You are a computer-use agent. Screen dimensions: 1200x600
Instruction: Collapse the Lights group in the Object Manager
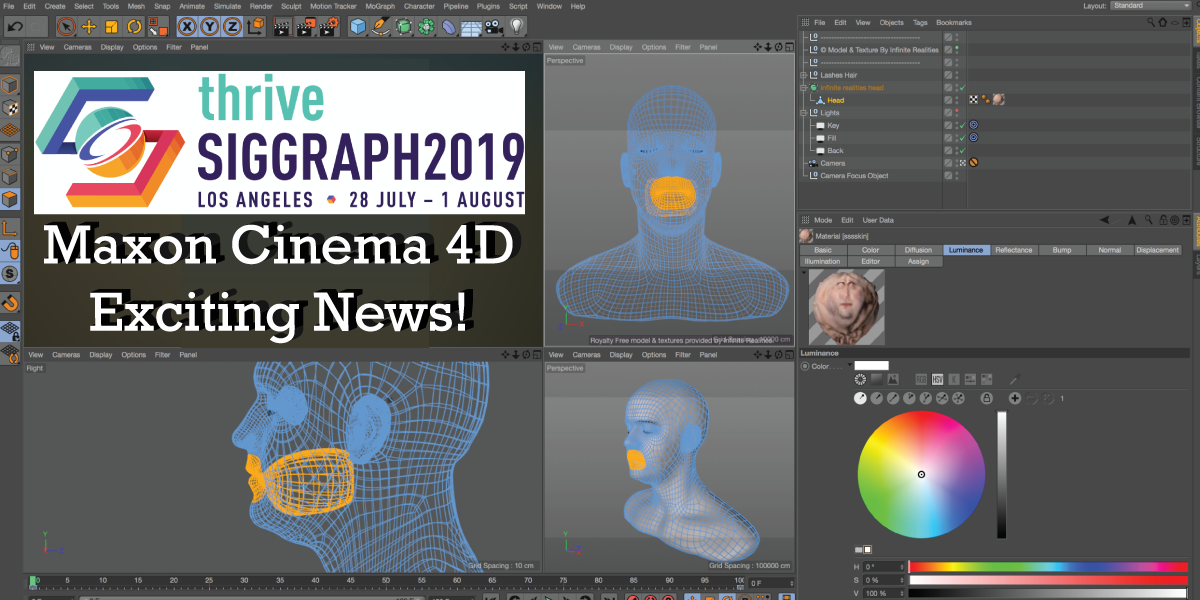pos(803,112)
